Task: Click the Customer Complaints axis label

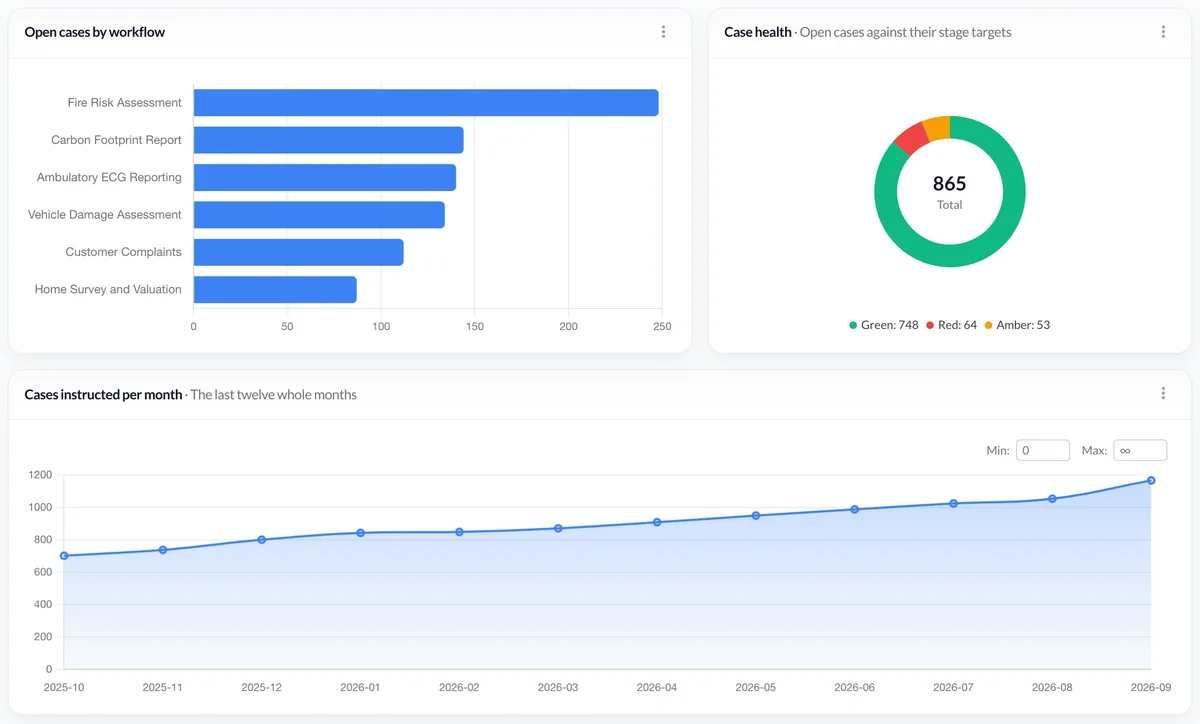Action: [x=124, y=252]
